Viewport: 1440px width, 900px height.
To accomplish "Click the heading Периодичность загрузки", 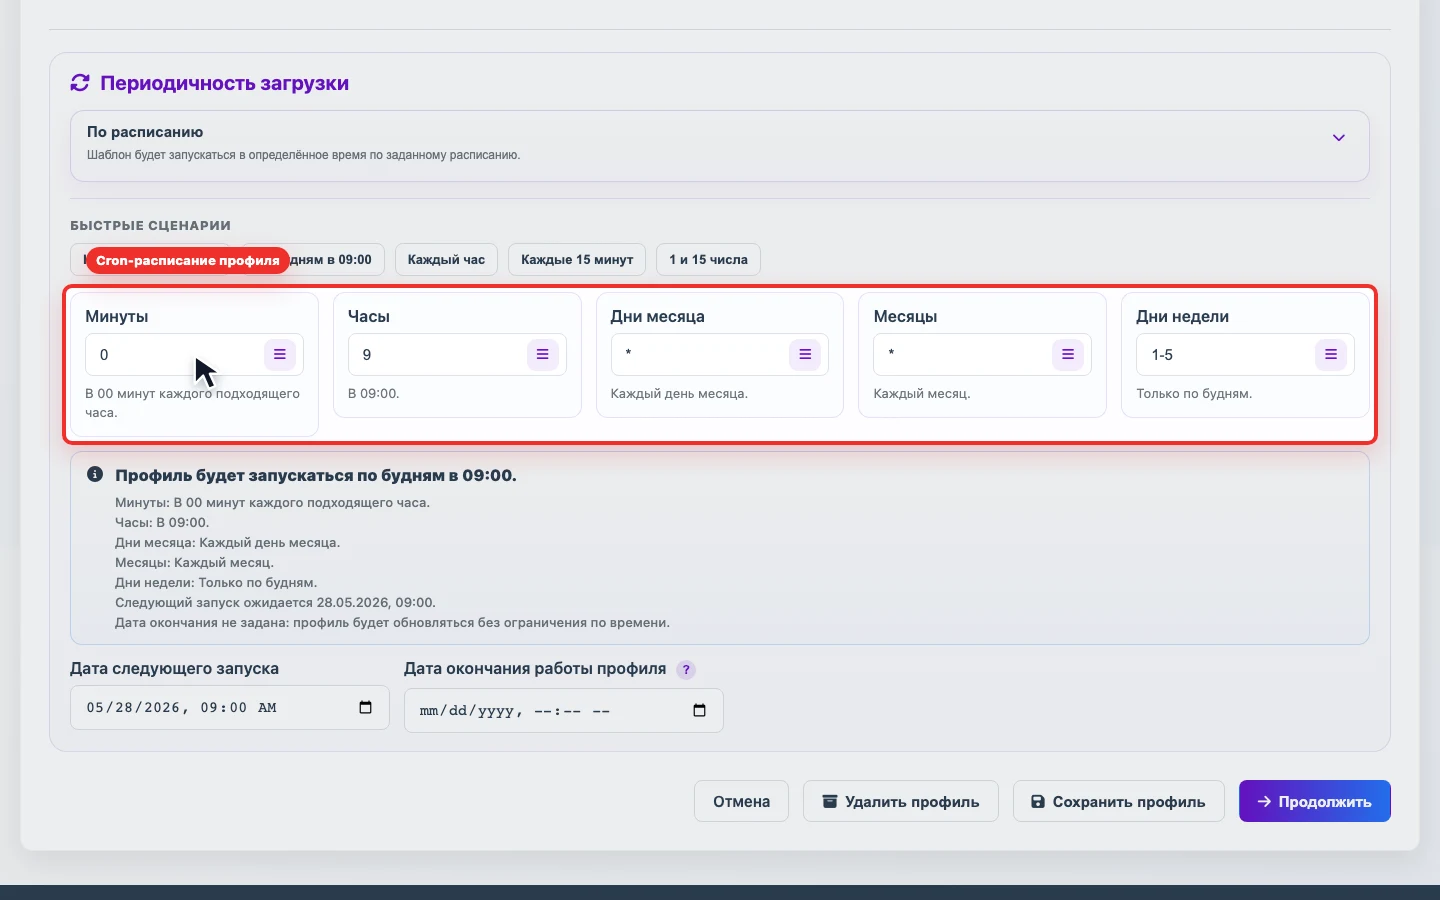I will pyautogui.click(x=224, y=83).
